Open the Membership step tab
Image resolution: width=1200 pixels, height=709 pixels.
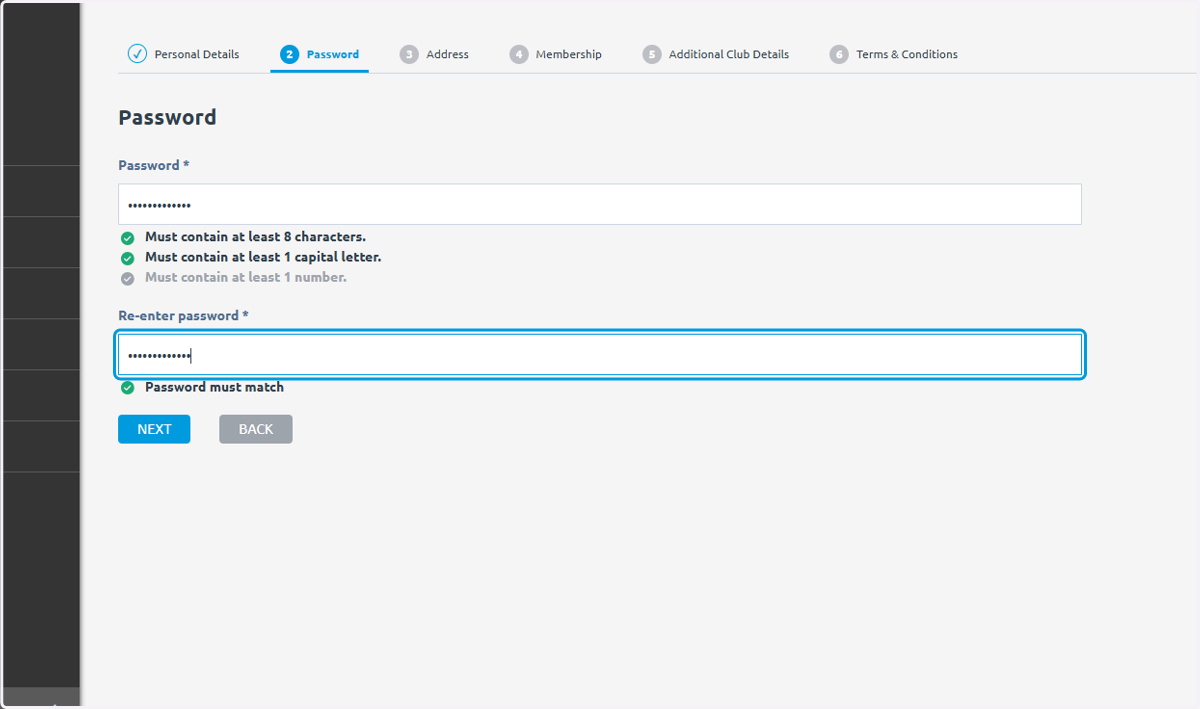555,54
